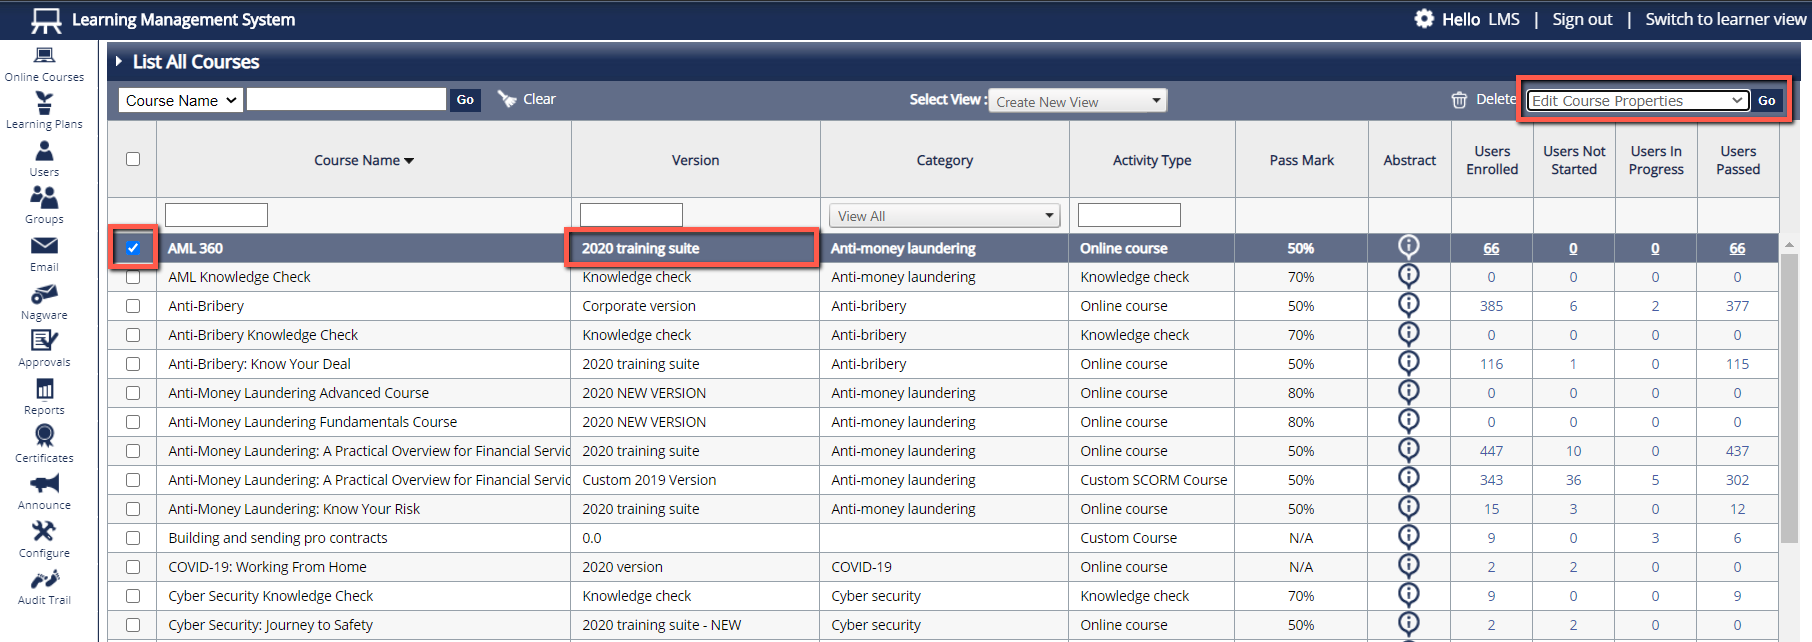Click Switch to learner view link
This screenshot has width=1812, height=642.
(x=1725, y=19)
